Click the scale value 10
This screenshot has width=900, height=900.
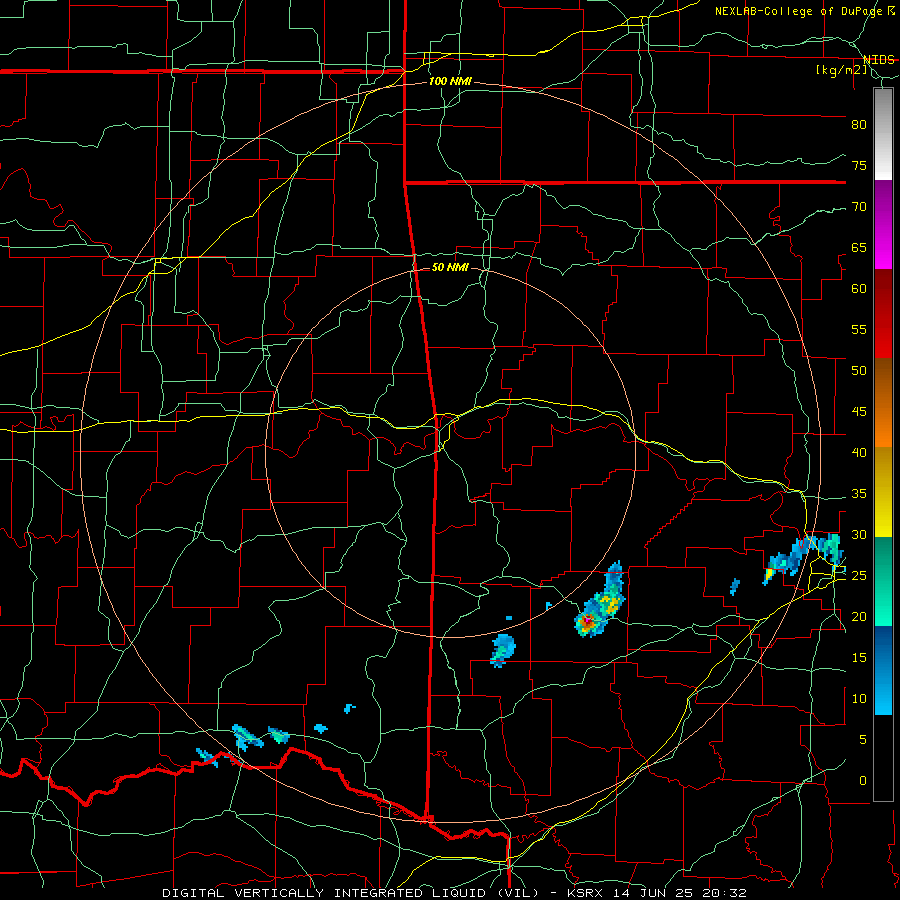tap(859, 699)
